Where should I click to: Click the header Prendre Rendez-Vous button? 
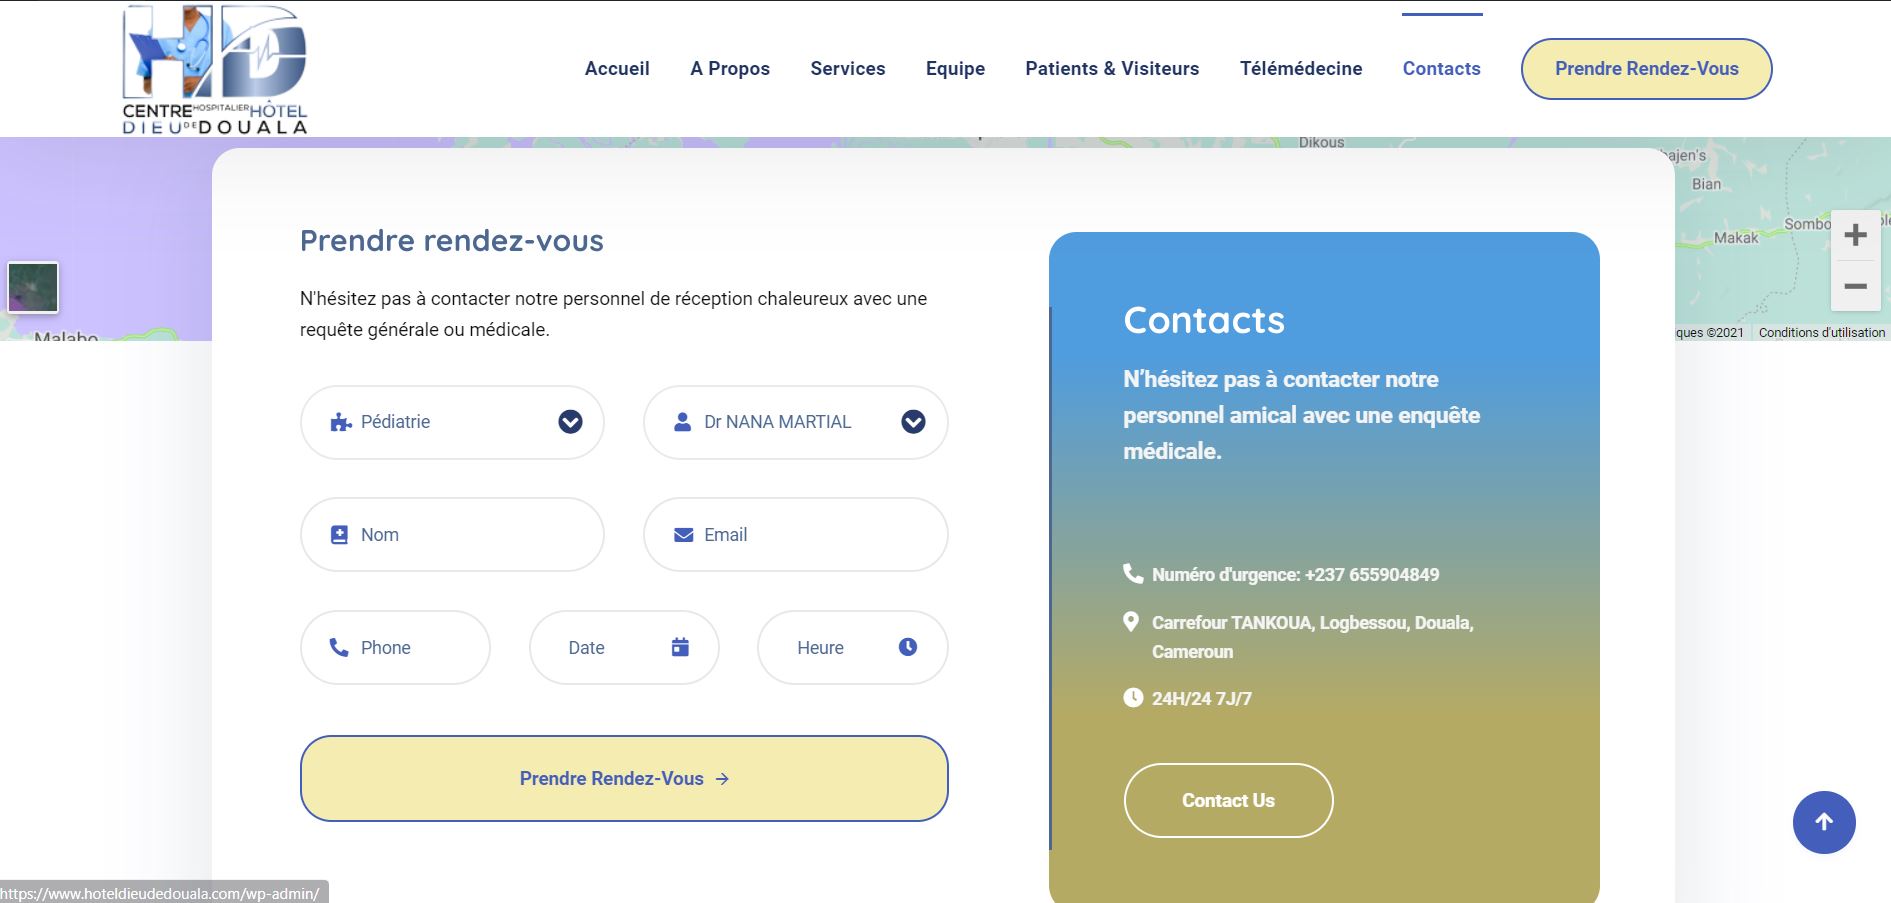point(1646,69)
